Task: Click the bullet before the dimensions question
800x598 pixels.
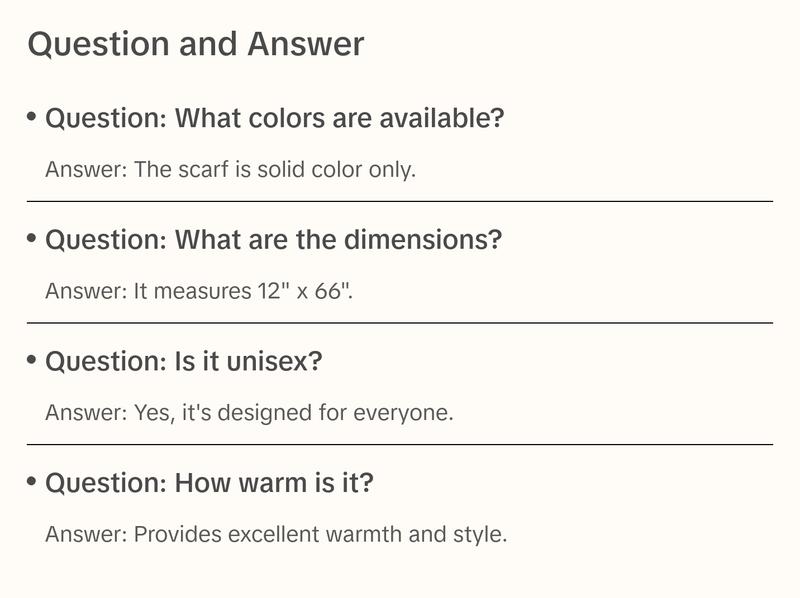Action: pyautogui.click(x=32, y=239)
